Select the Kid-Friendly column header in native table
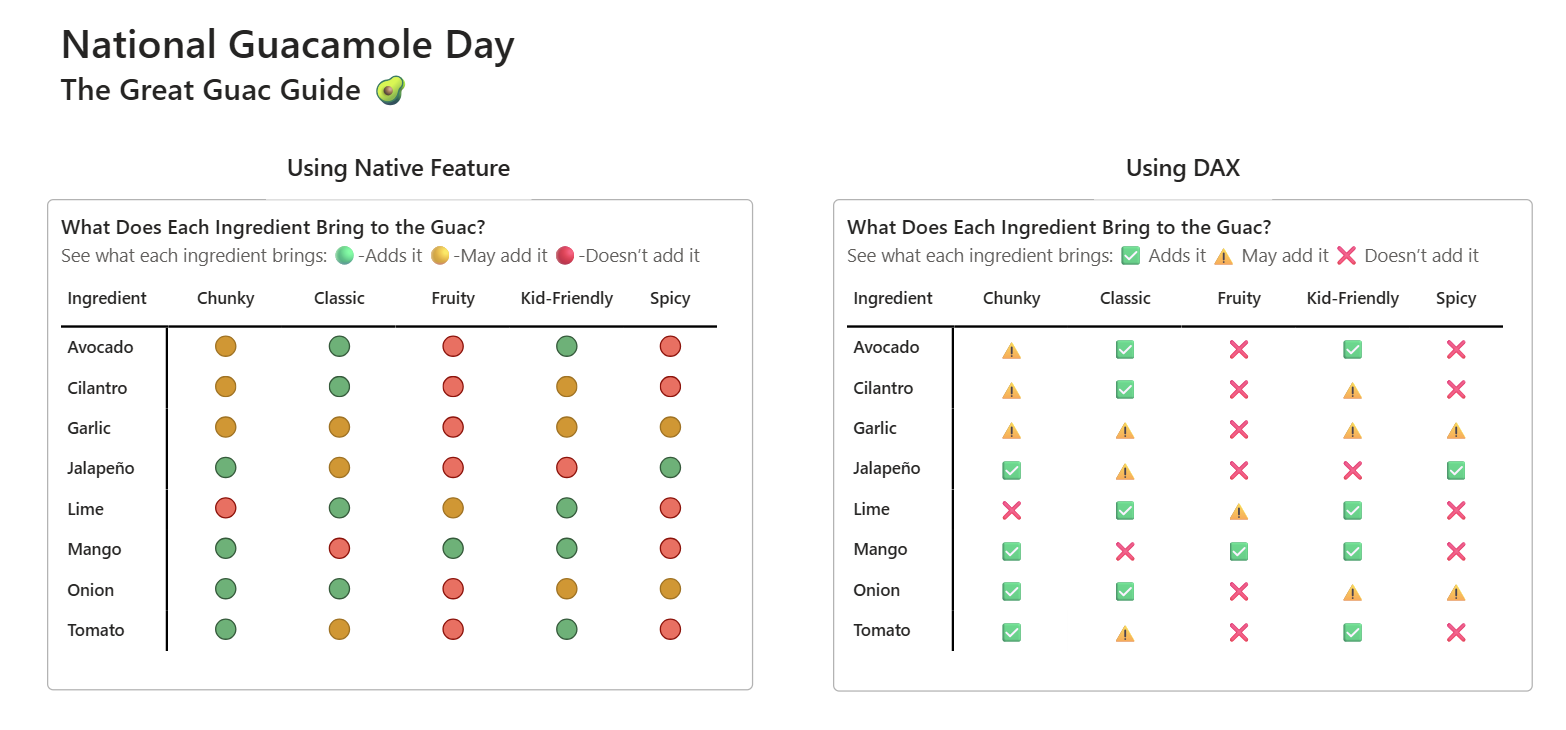 pos(567,298)
